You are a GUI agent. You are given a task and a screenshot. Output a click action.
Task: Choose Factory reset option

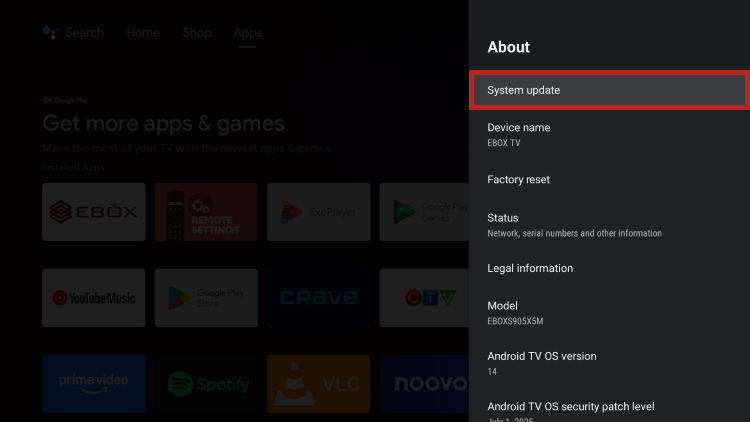pos(608,180)
